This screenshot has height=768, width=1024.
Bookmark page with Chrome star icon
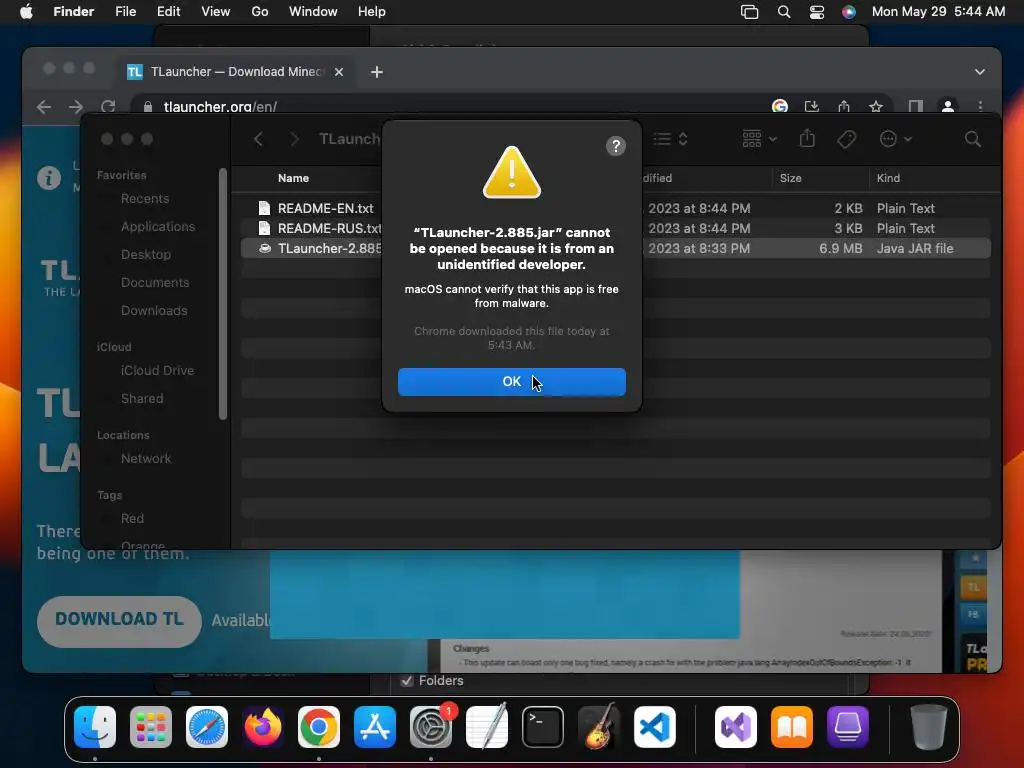[876, 106]
